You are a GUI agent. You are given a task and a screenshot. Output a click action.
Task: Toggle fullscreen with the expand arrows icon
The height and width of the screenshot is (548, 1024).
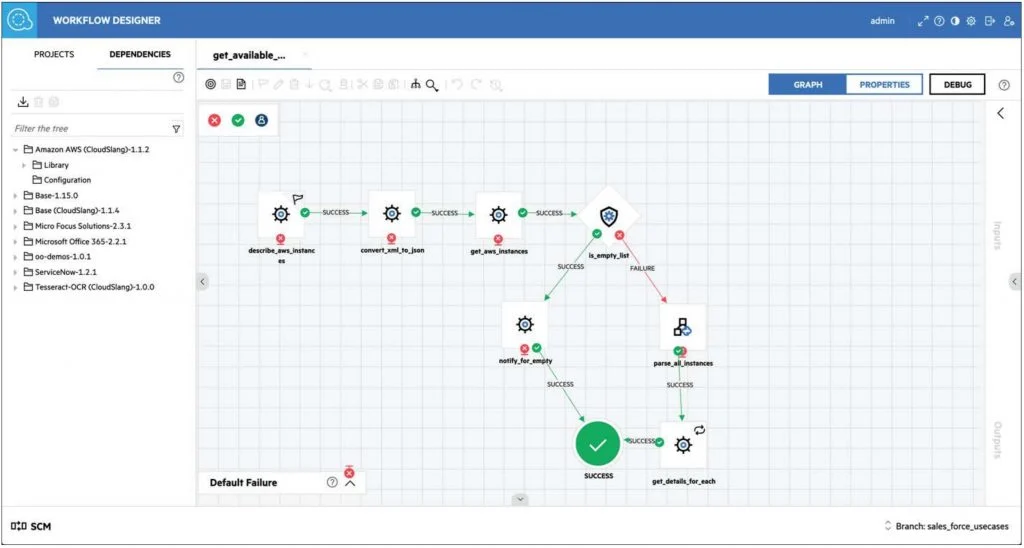pos(923,20)
